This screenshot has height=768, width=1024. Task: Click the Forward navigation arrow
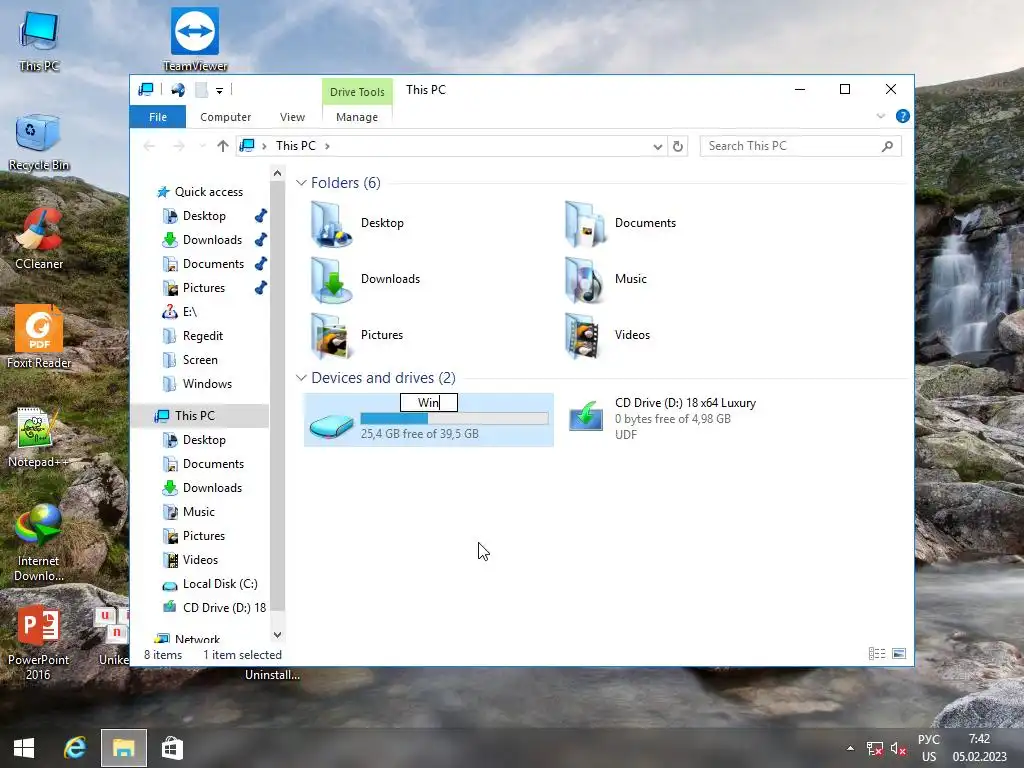pos(178,146)
